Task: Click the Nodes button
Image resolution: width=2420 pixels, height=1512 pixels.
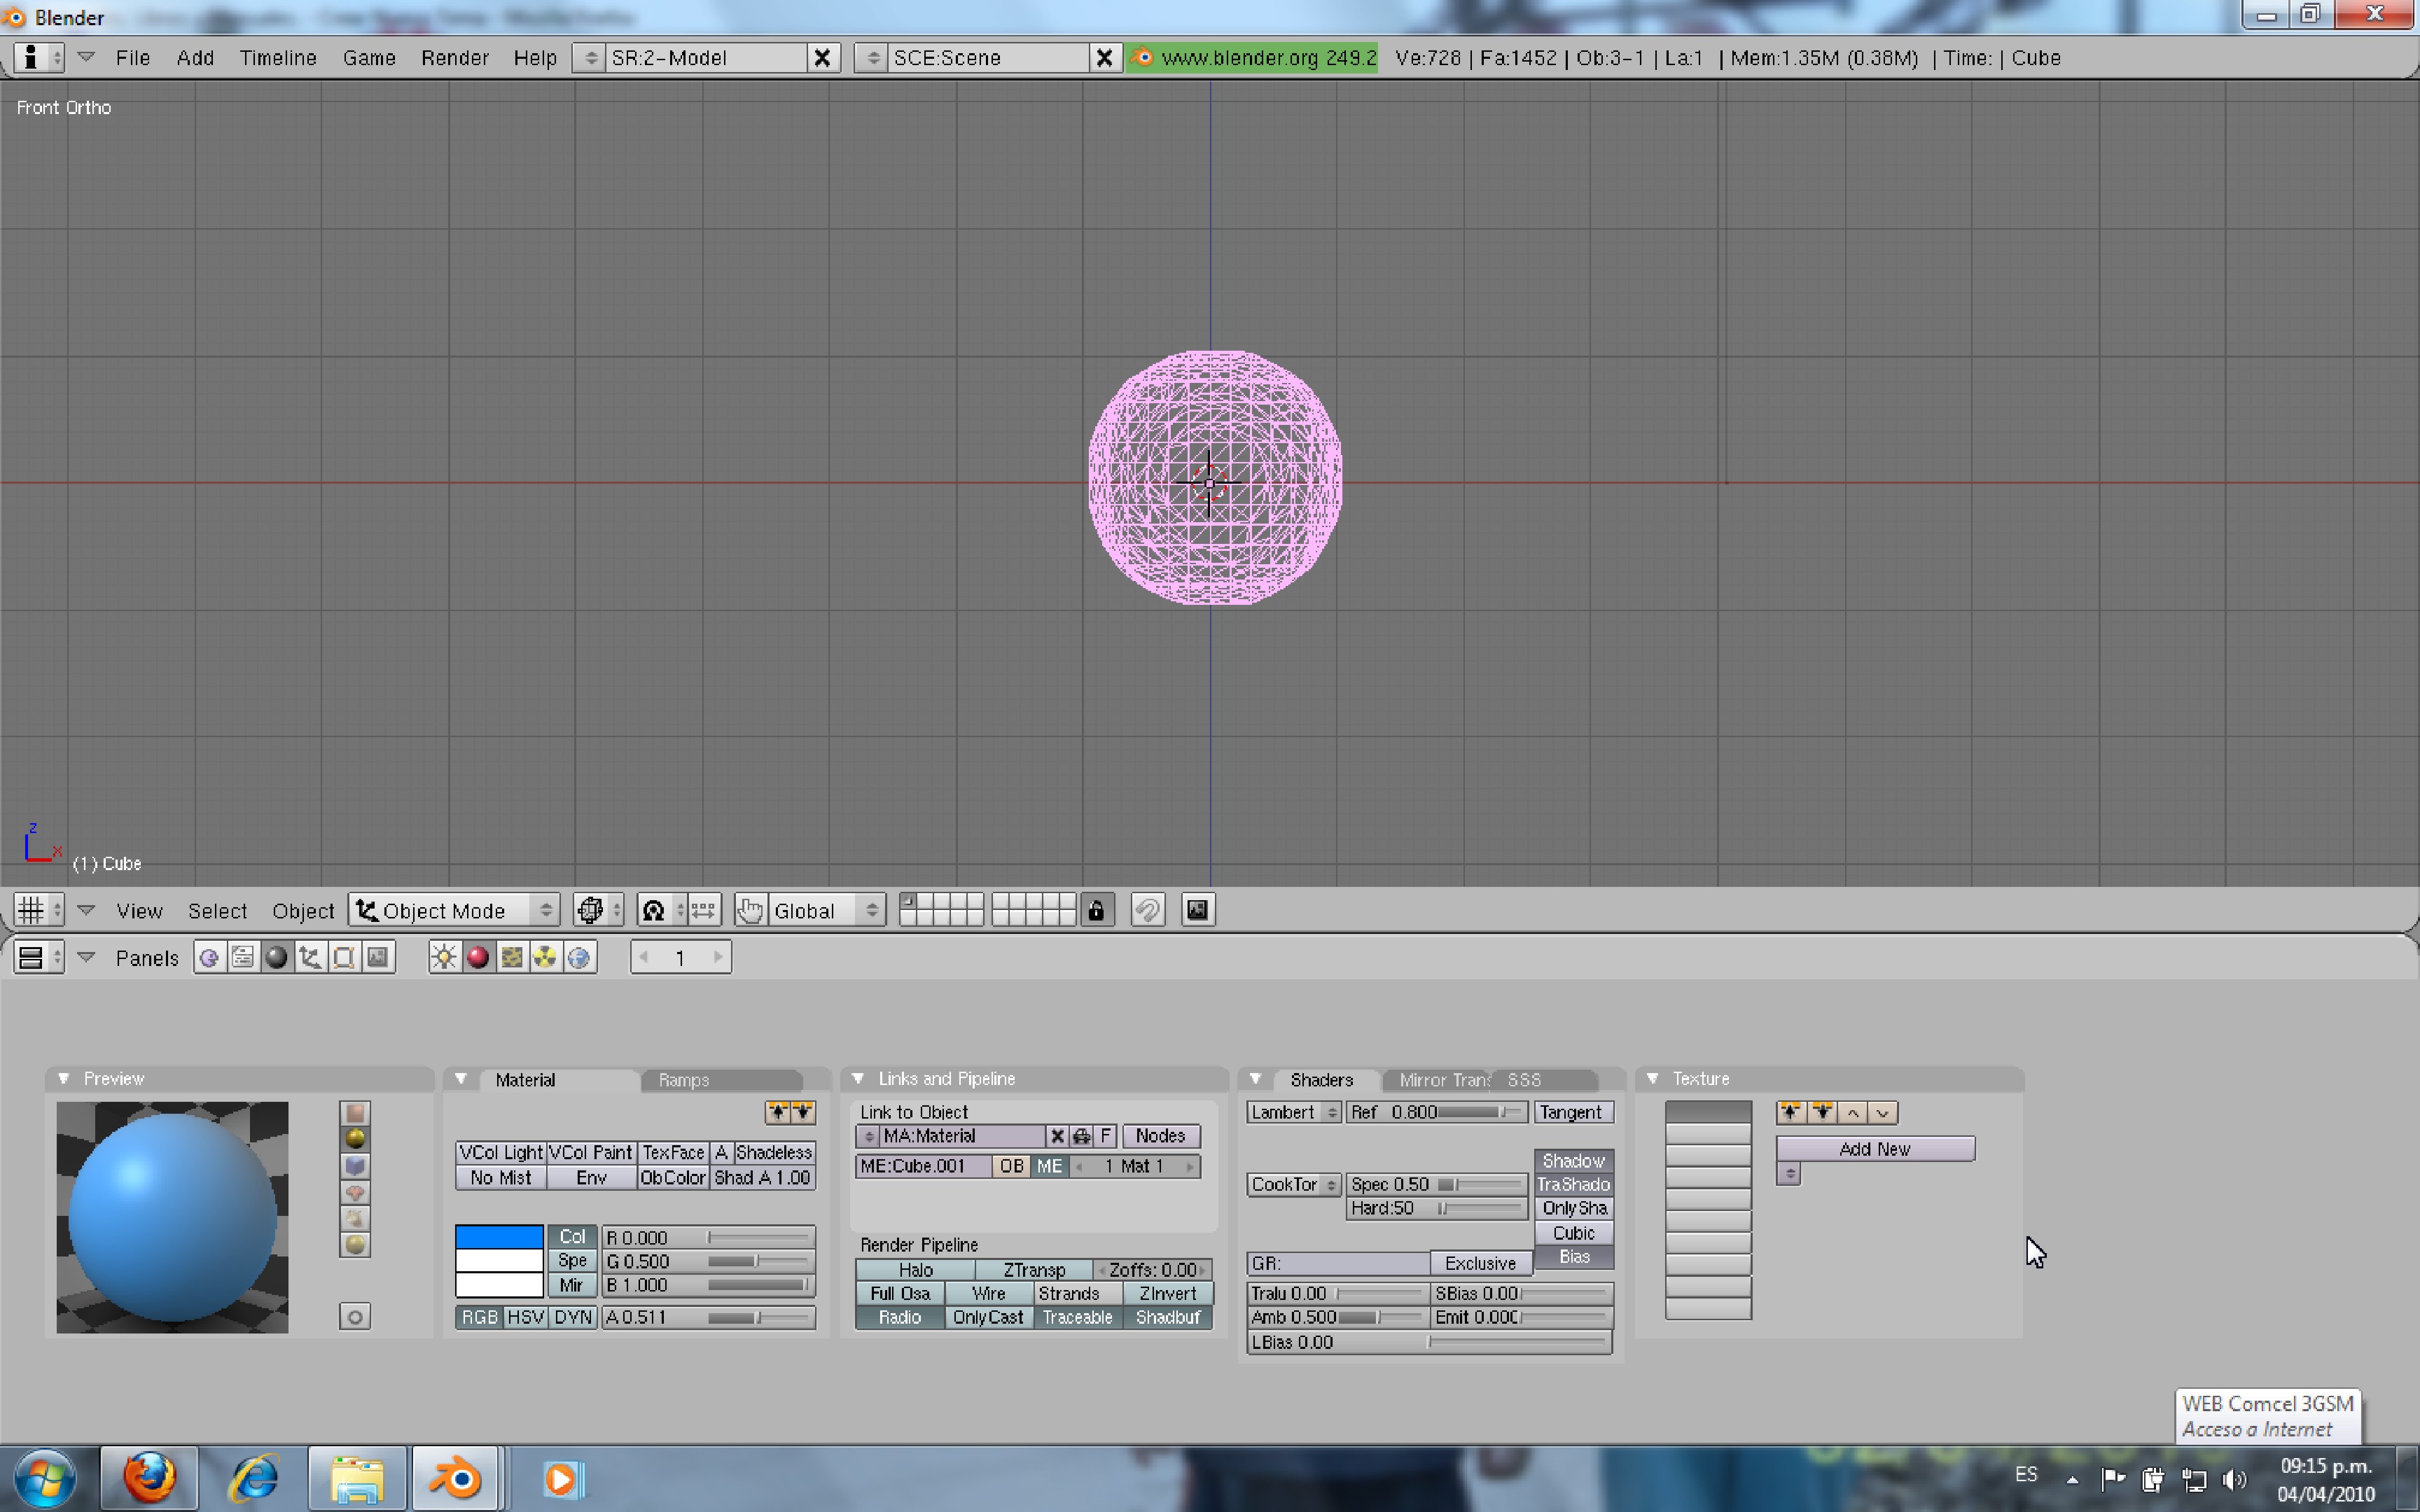Action: (1160, 1136)
